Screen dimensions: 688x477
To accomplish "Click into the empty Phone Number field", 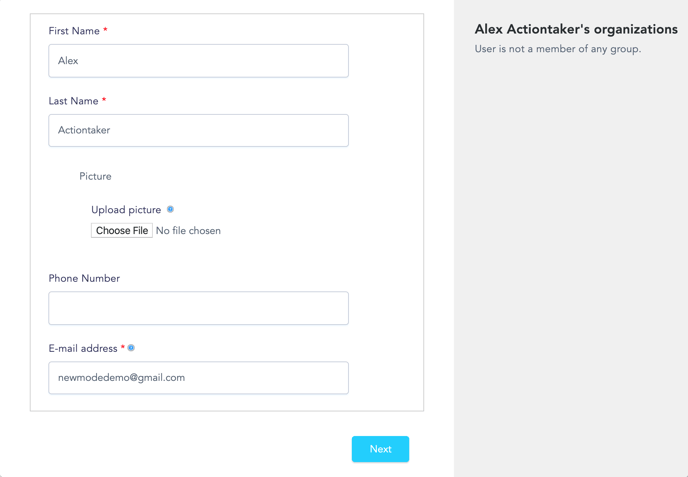I will coord(198,308).
